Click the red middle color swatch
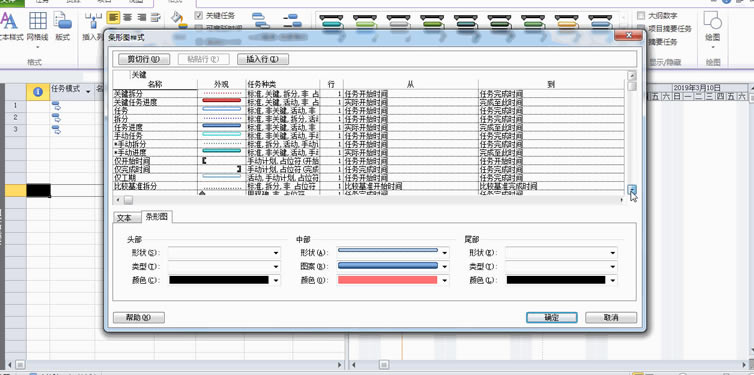The image size is (754, 375). tap(388, 280)
